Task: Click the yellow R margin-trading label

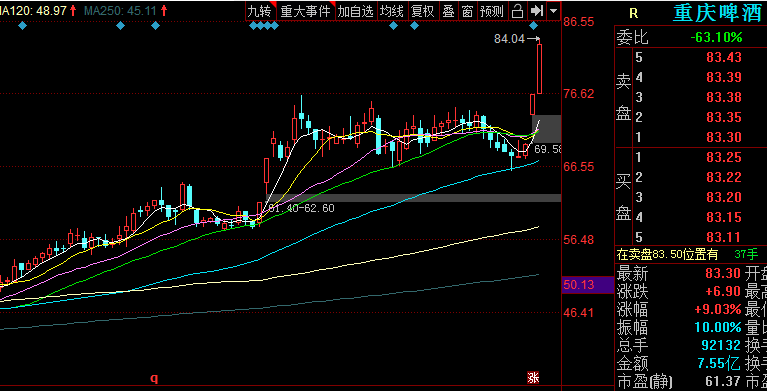Action: [x=633, y=14]
